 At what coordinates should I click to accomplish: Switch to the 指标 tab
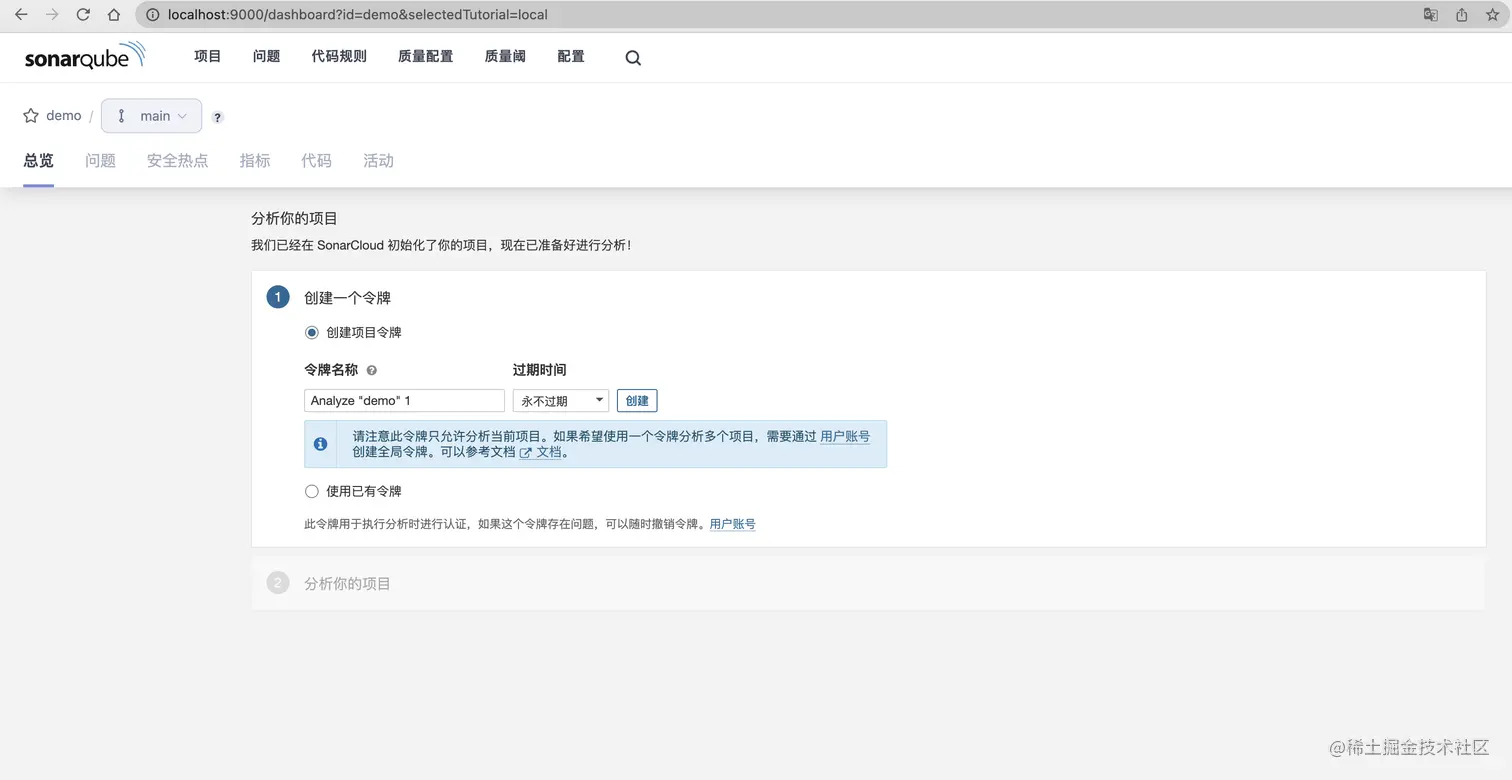tap(255, 161)
